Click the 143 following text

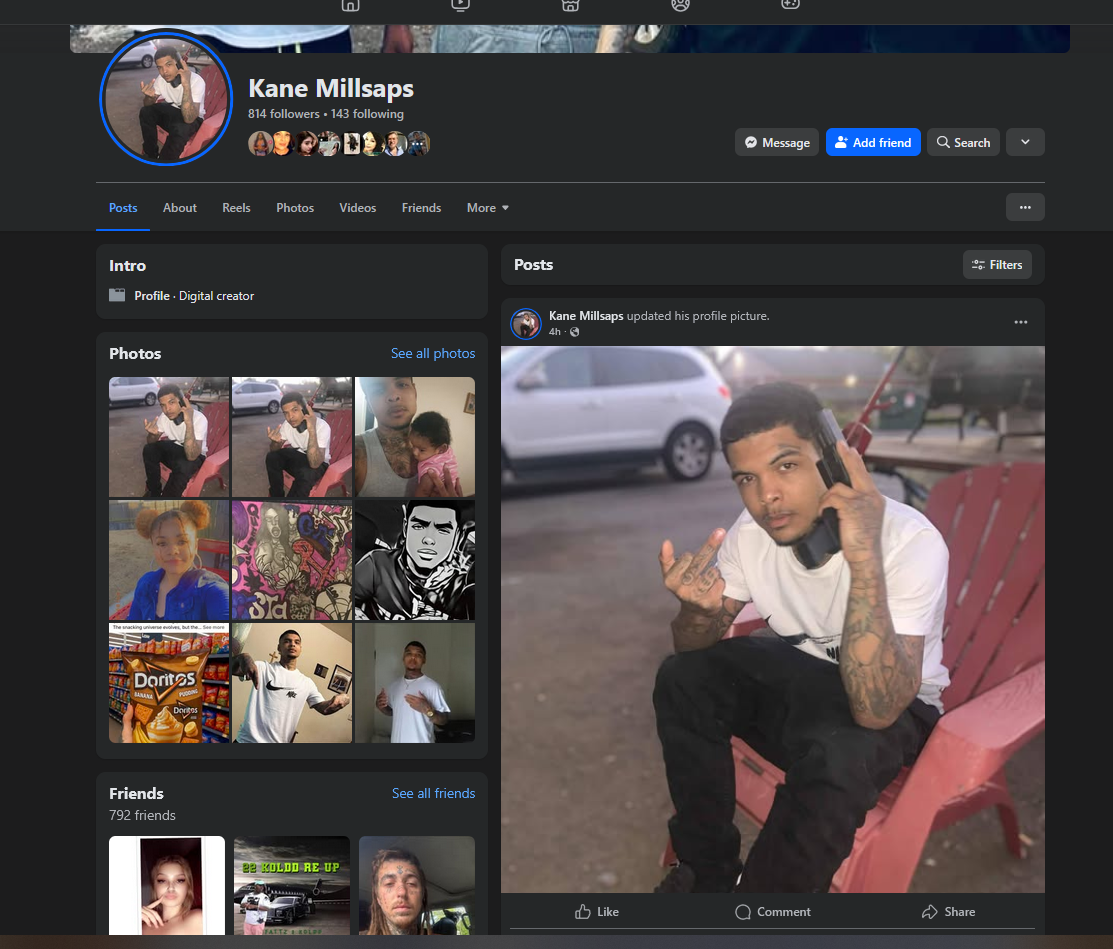click(x=367, y=114)
